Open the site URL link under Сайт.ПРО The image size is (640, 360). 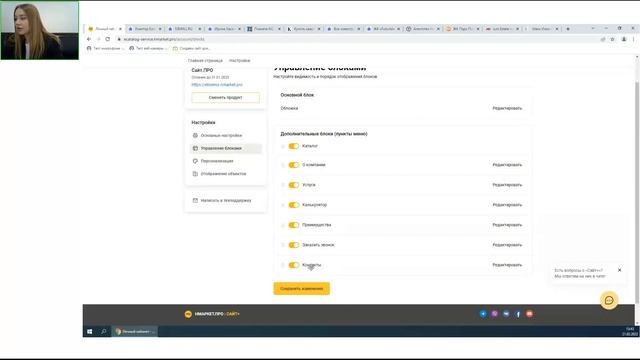tap(217, 84)
